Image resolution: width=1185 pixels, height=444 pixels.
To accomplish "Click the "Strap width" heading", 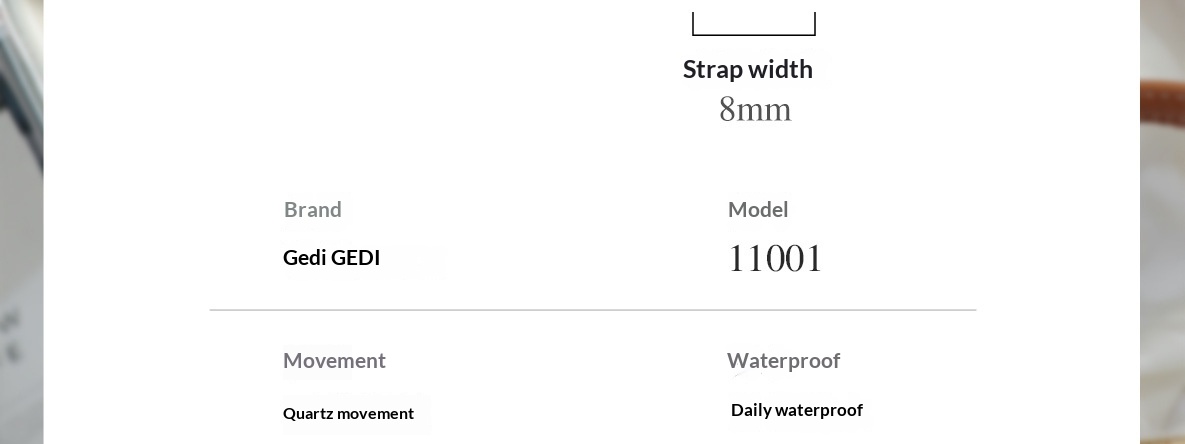I will pos(748,69).
